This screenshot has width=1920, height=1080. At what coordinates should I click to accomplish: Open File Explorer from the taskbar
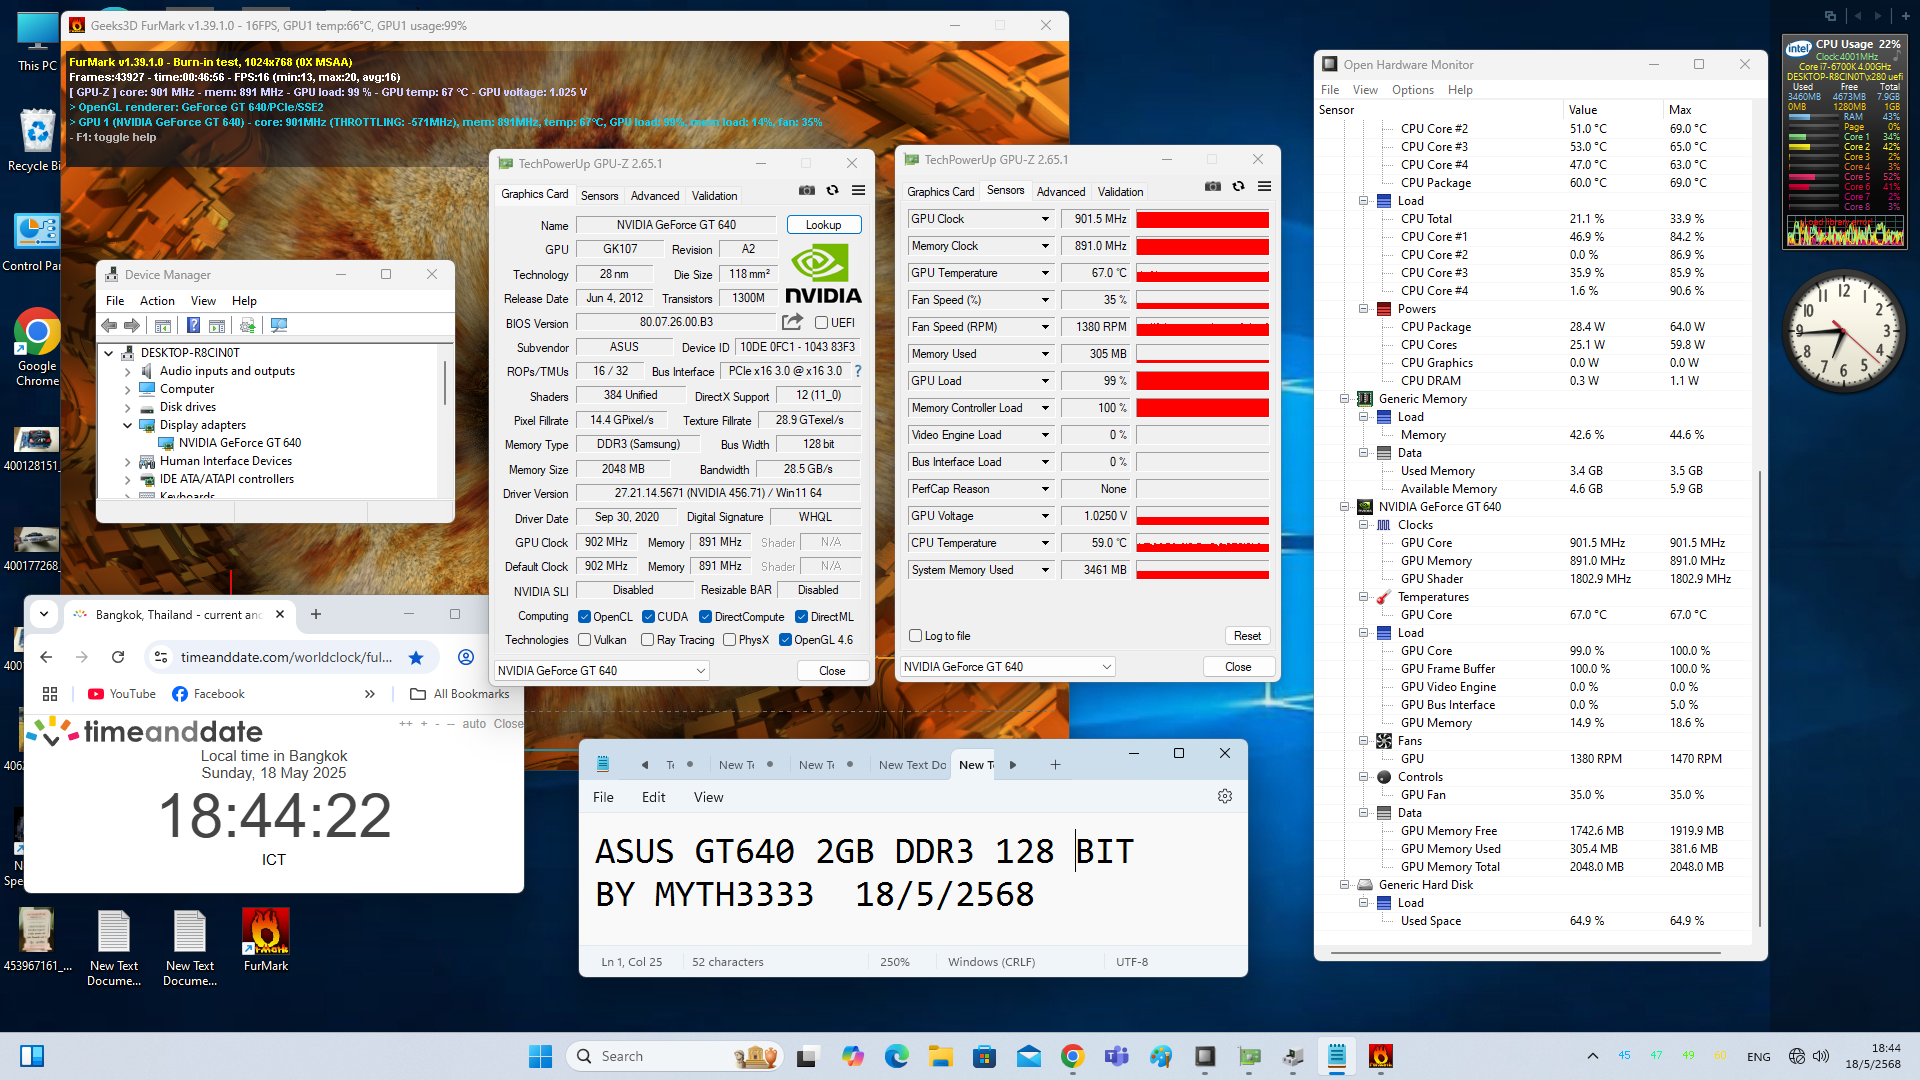point(940,1056)
